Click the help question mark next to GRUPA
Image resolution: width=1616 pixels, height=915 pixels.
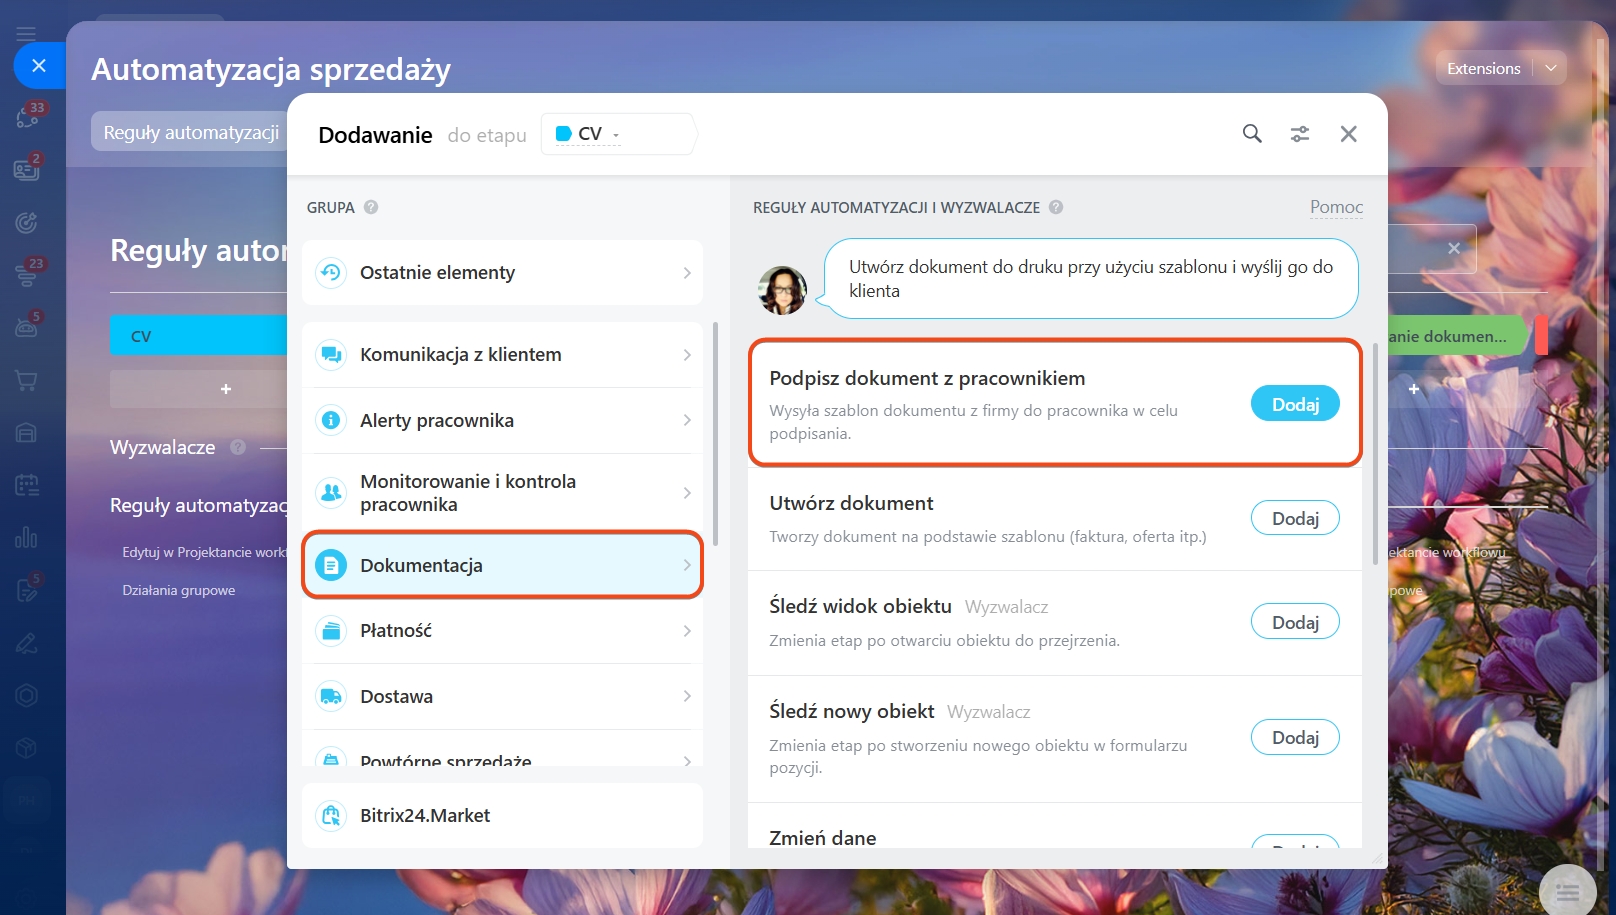(371, 207)
